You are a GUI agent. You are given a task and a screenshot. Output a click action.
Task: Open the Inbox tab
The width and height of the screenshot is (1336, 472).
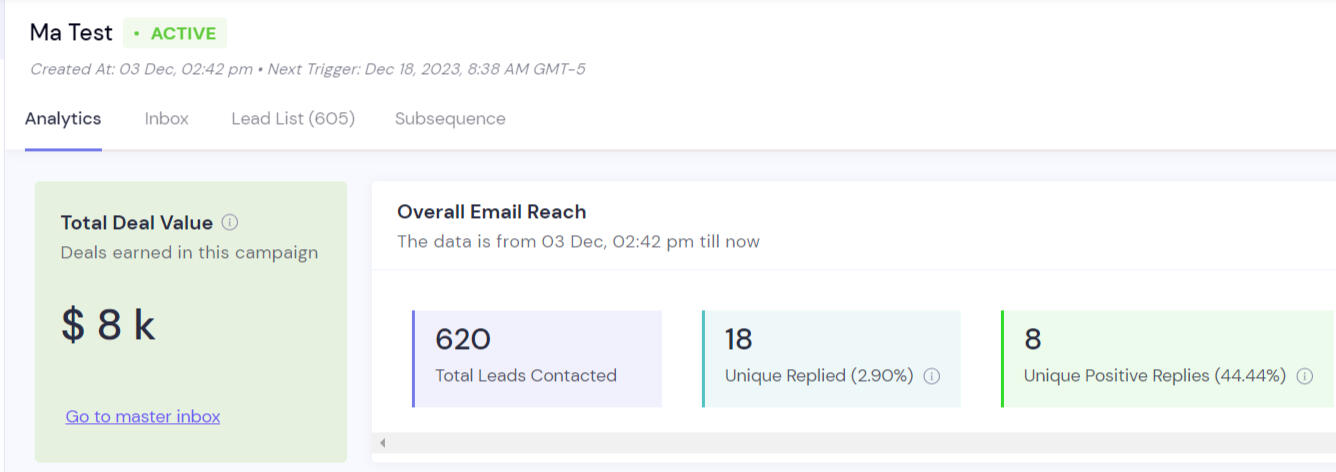click(166, 118)
